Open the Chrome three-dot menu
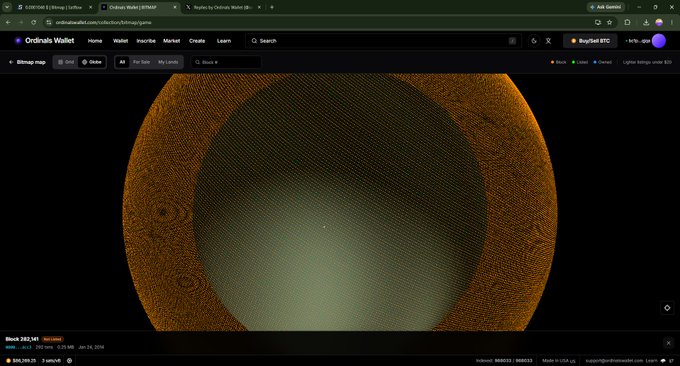The height and width of the screenshot is (366, 680). click(x=672, y=22)
